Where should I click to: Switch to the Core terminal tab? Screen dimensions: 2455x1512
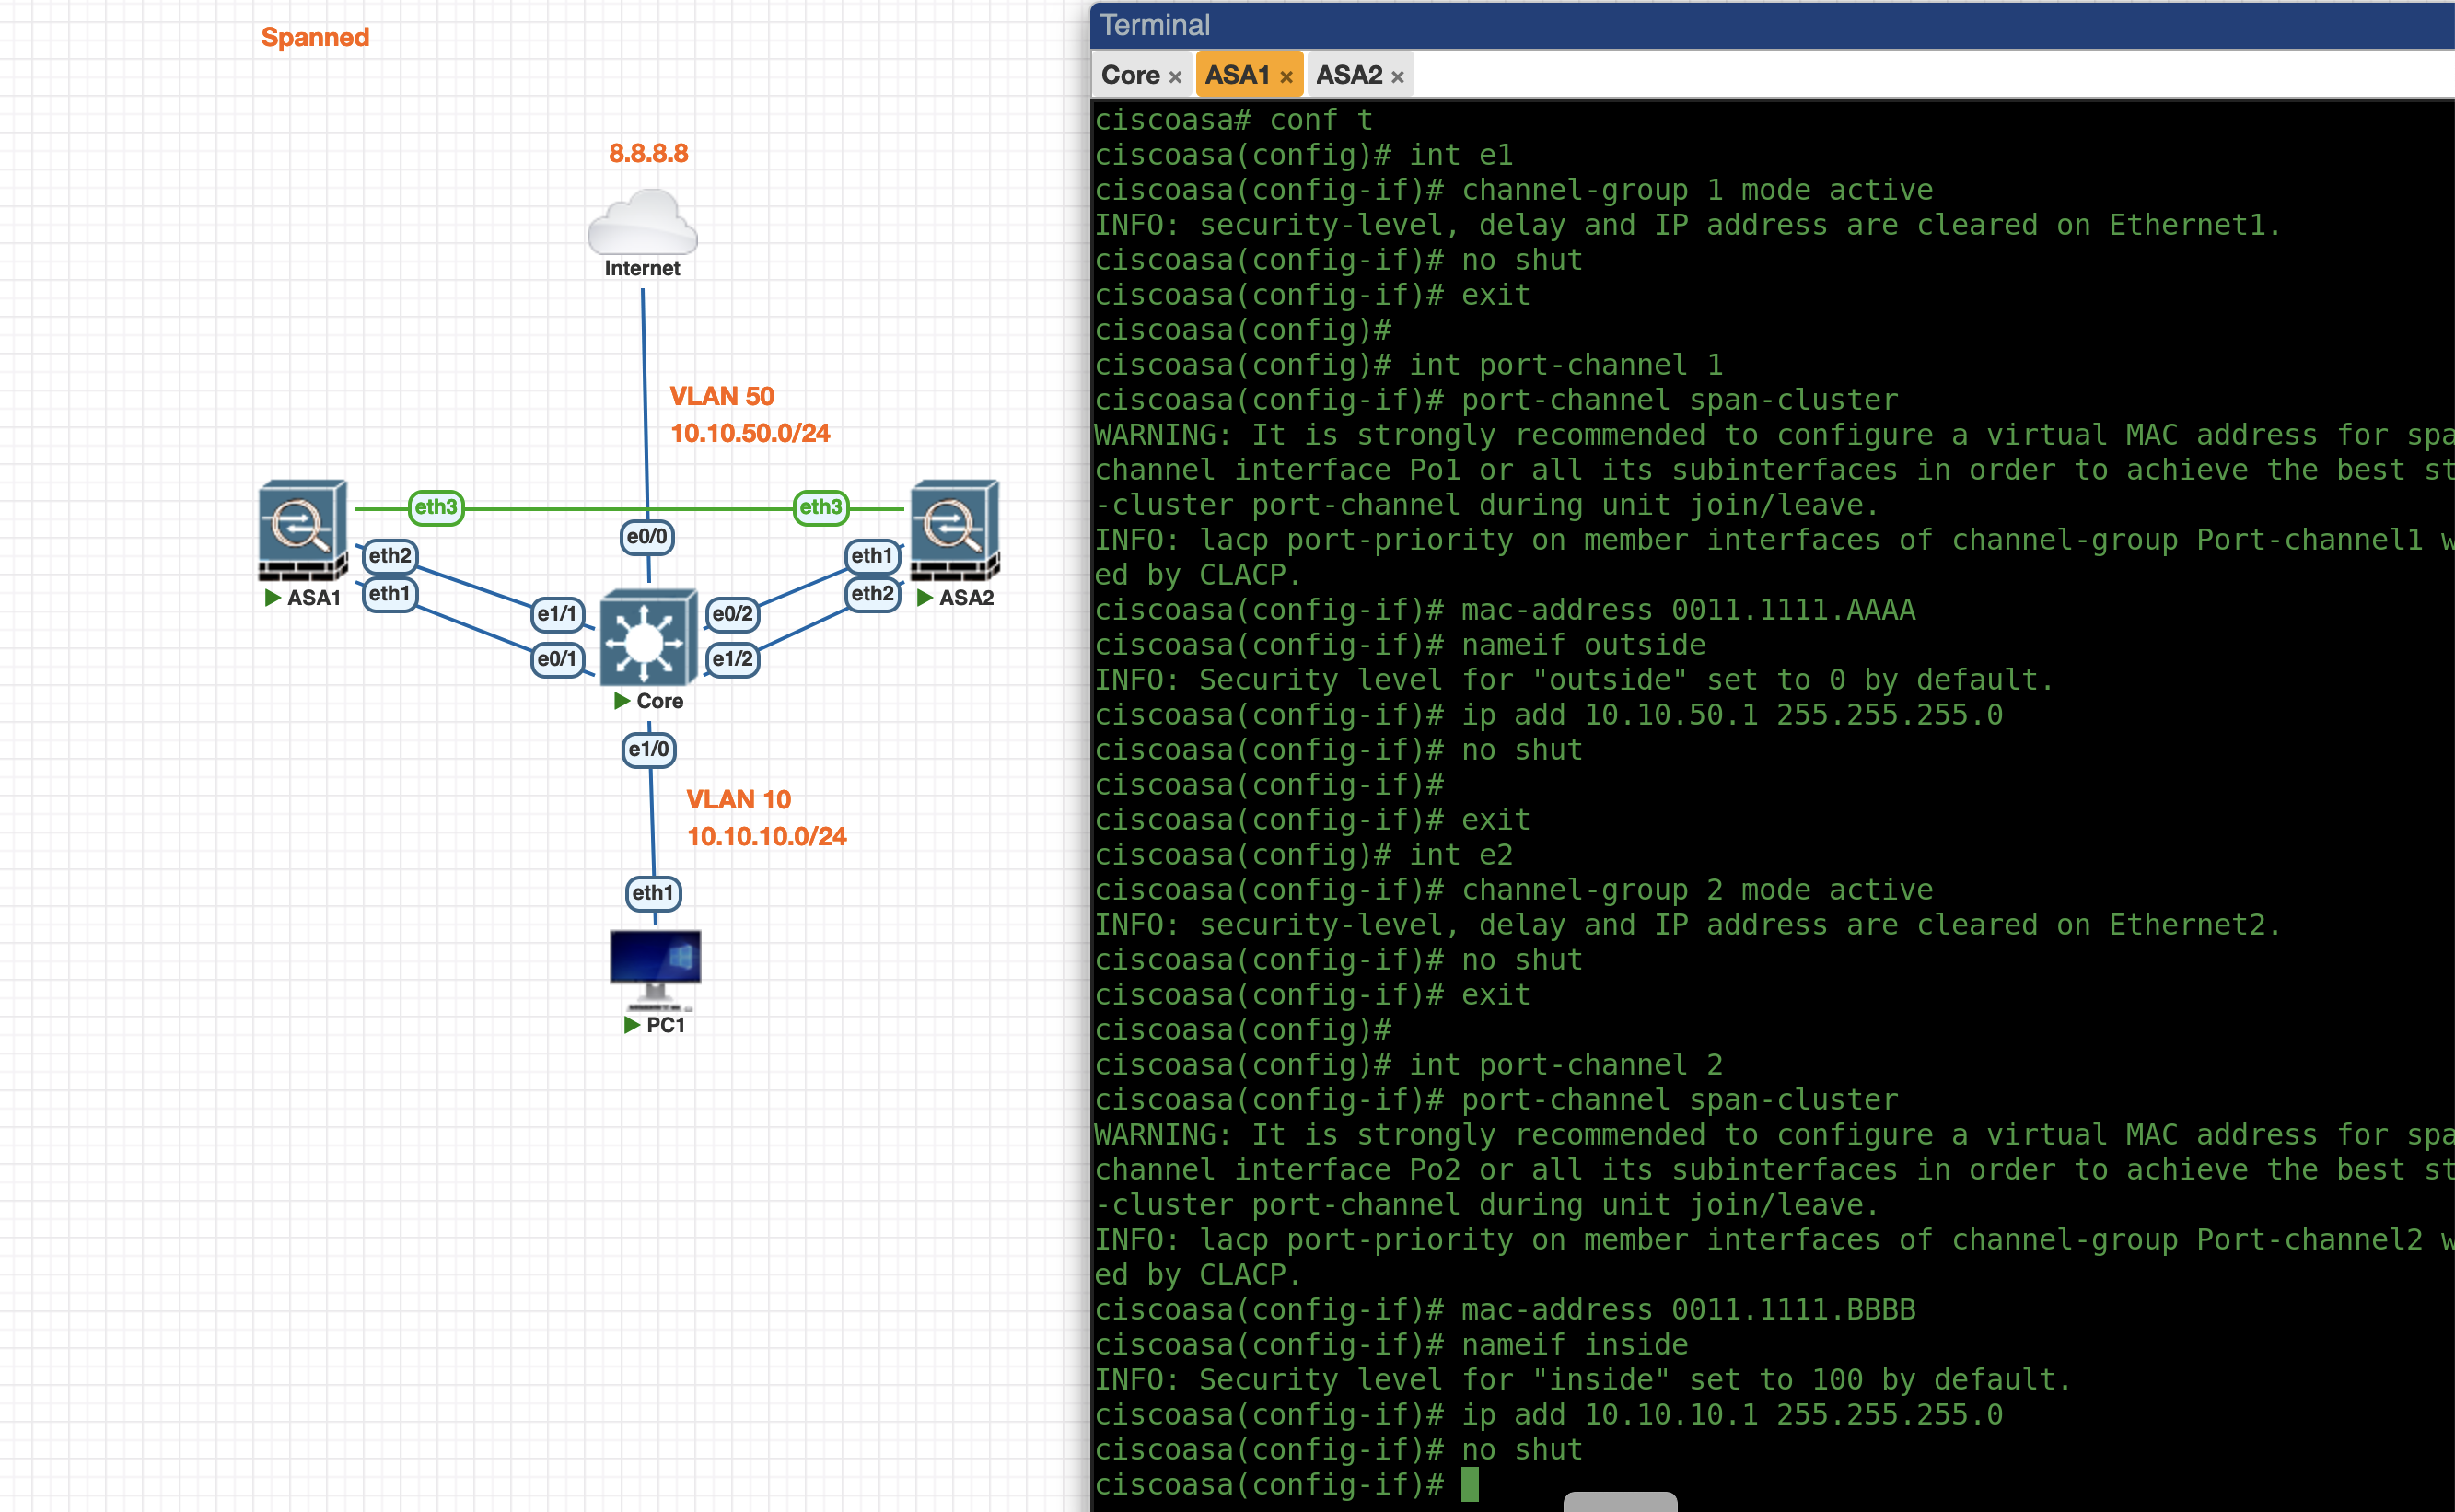pos(1130,75)
